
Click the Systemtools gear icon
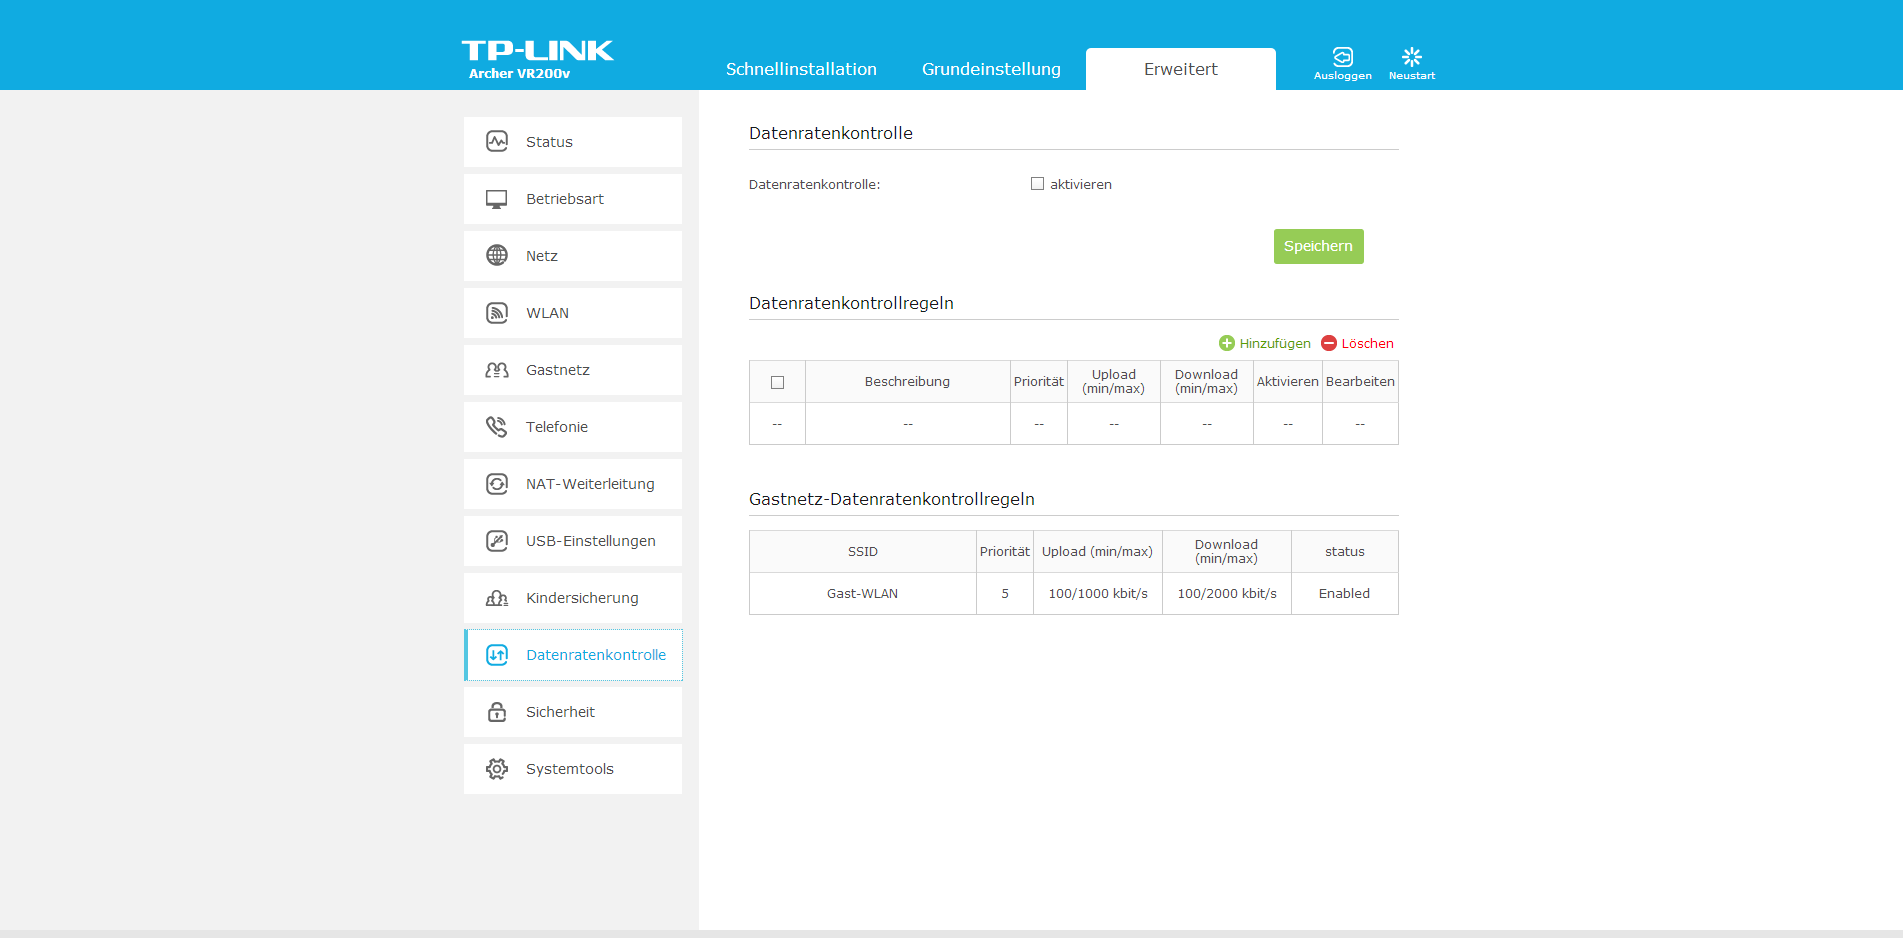click(497, 769)
